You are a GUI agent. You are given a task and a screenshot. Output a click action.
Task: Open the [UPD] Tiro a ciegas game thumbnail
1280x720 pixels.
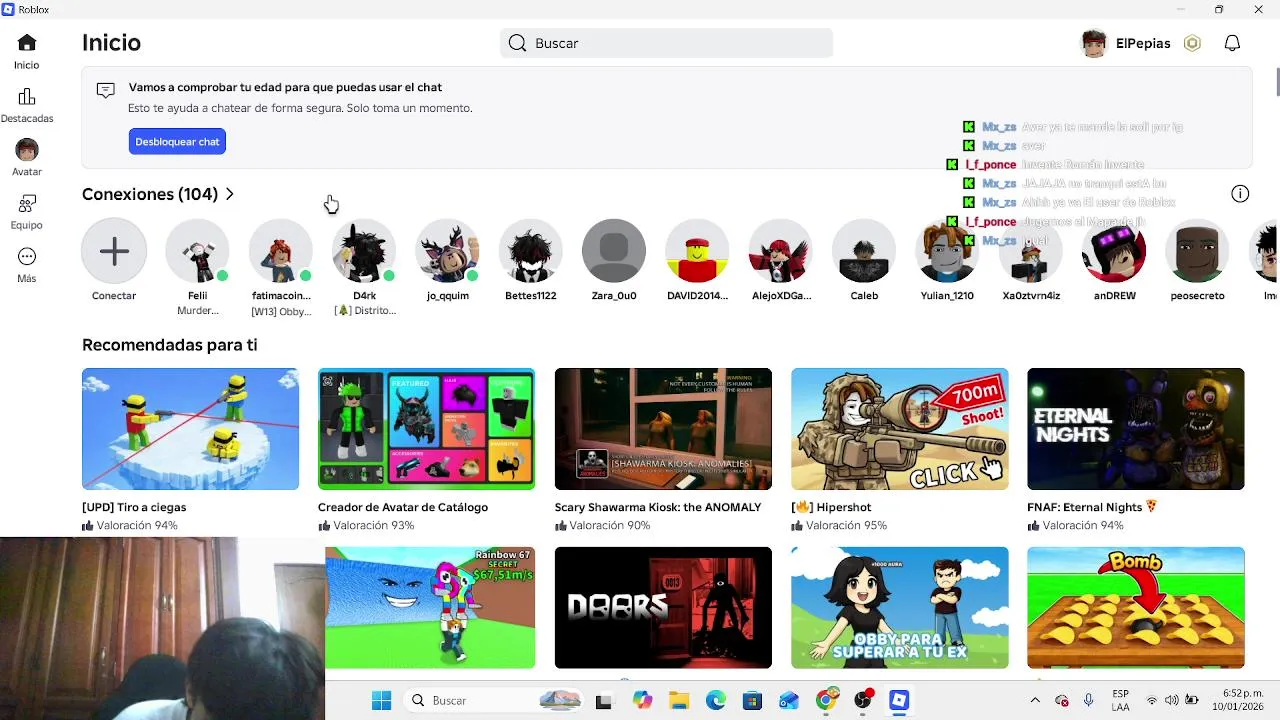click(x=190, y=429)
